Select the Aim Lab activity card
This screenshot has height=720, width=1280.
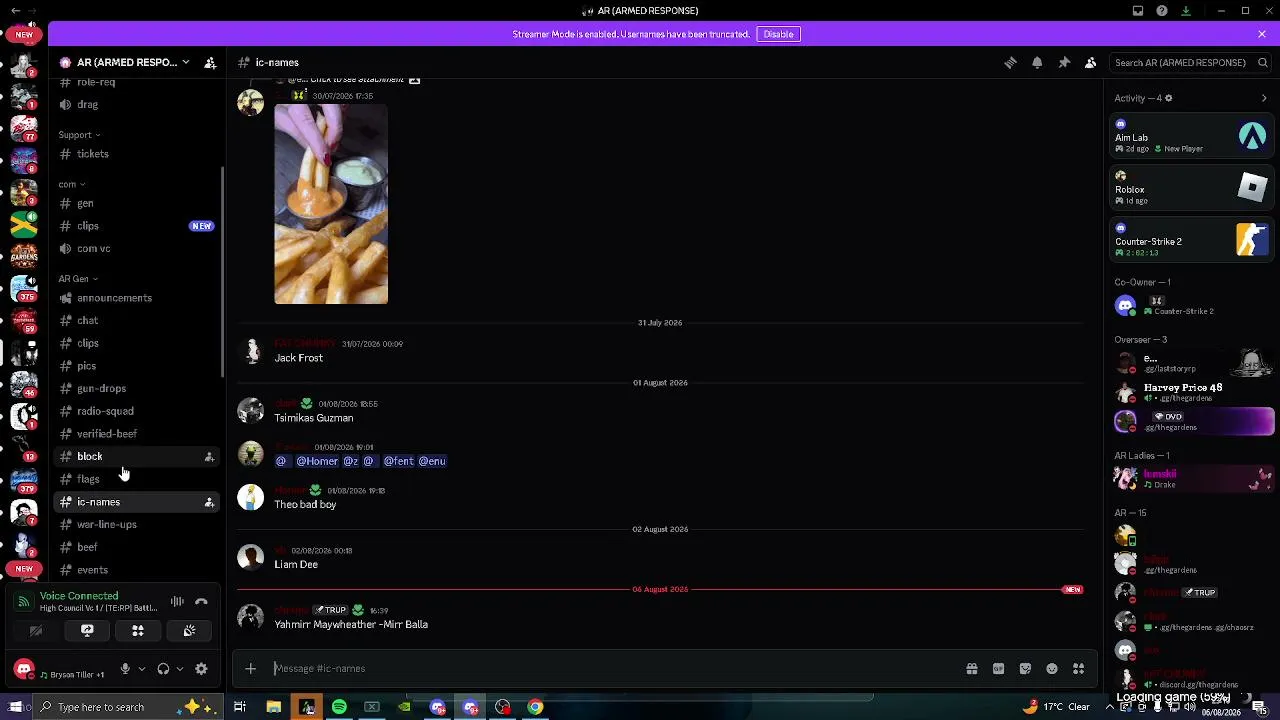pos(1191,135)
